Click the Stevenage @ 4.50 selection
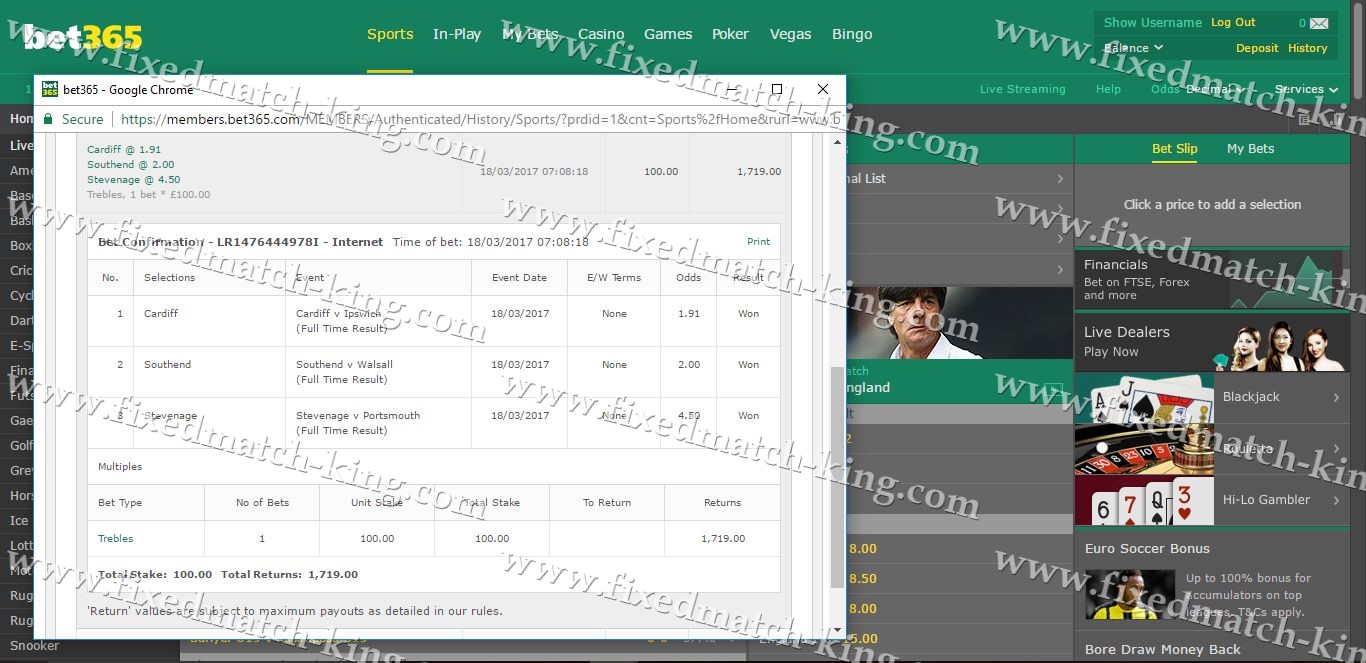Viewport: 1366px width, 663px height. (133, 180)
